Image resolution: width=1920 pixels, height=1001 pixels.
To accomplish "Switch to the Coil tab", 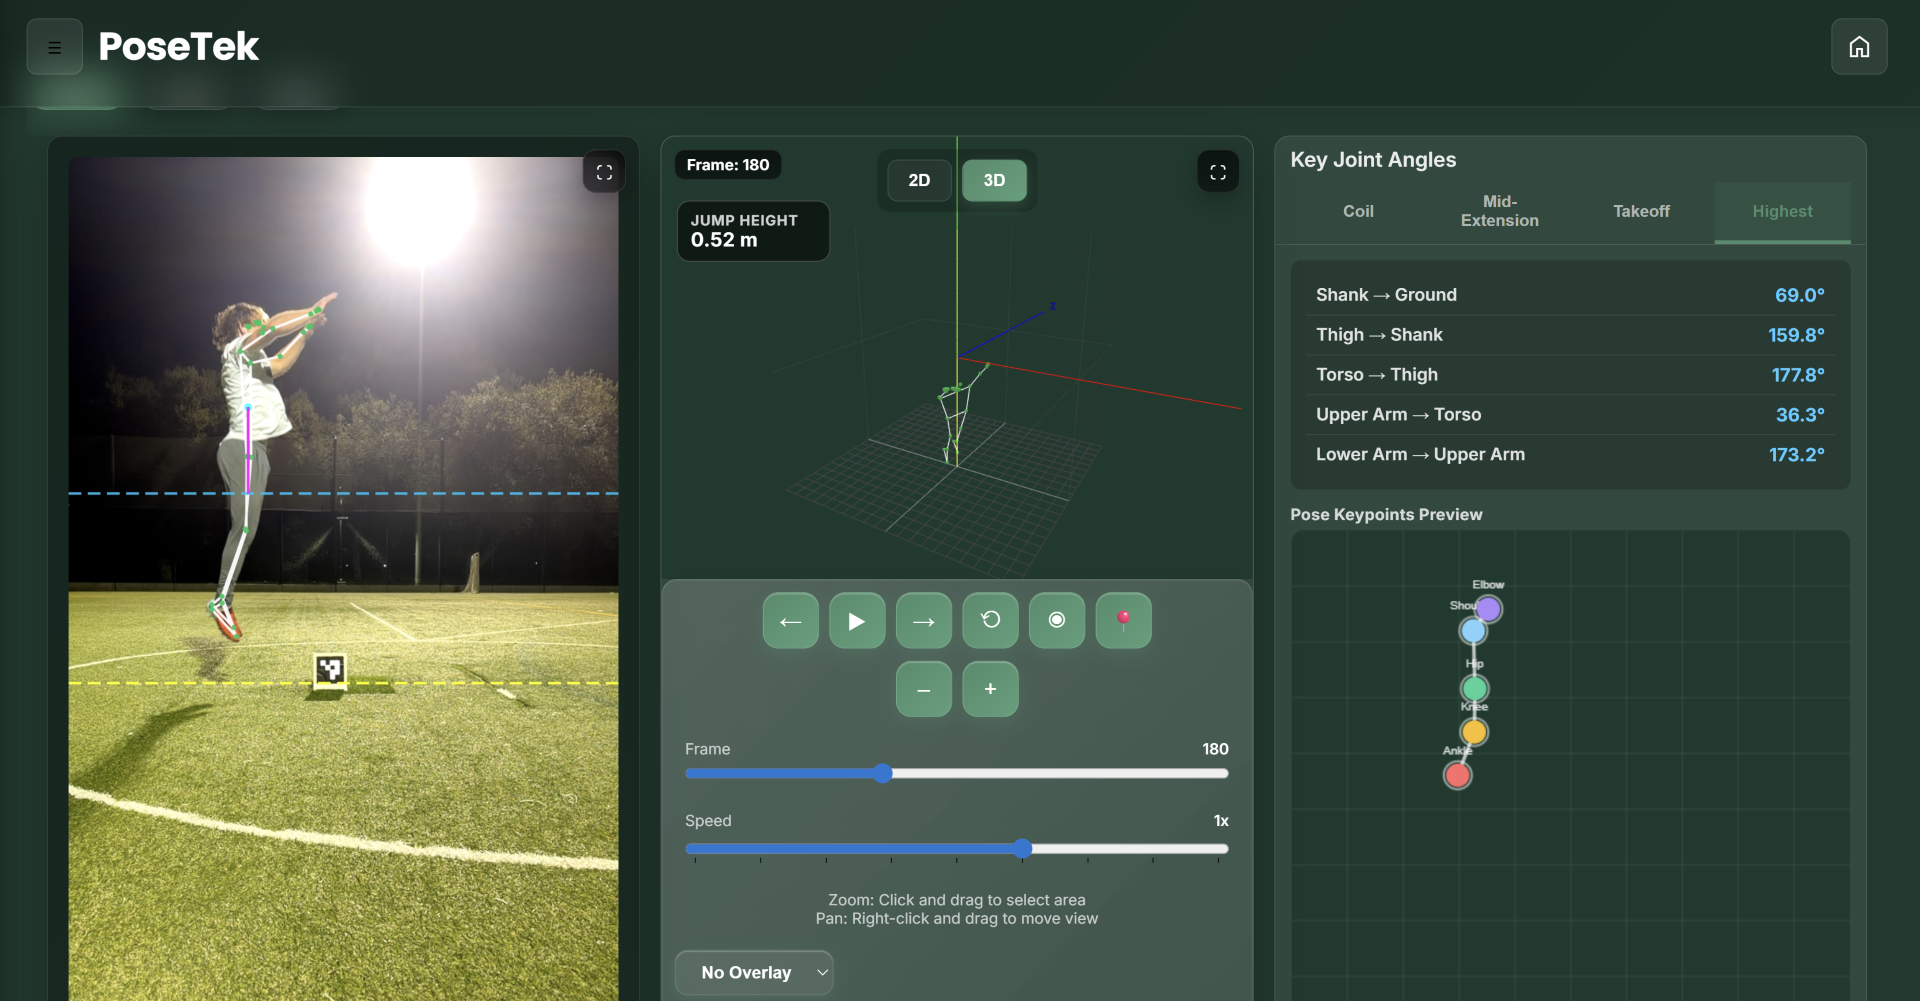I will (x=1357, y=212).
